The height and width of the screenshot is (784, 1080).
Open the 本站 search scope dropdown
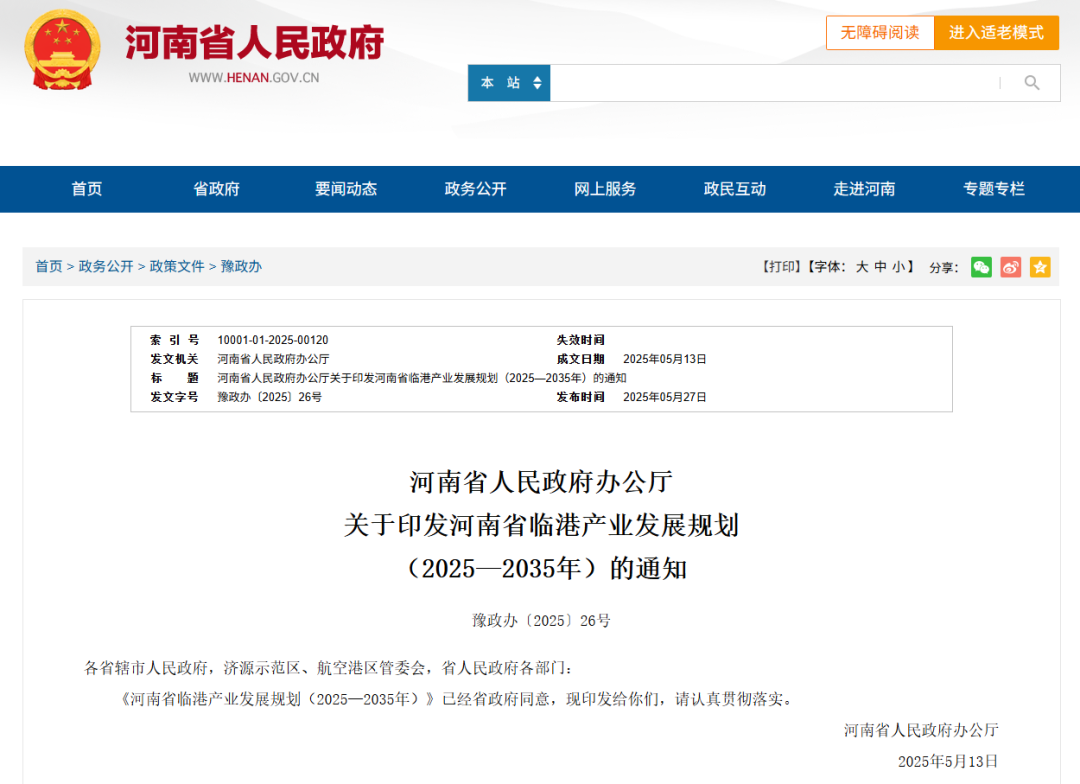pyautogui.click(x=509, y=83)
